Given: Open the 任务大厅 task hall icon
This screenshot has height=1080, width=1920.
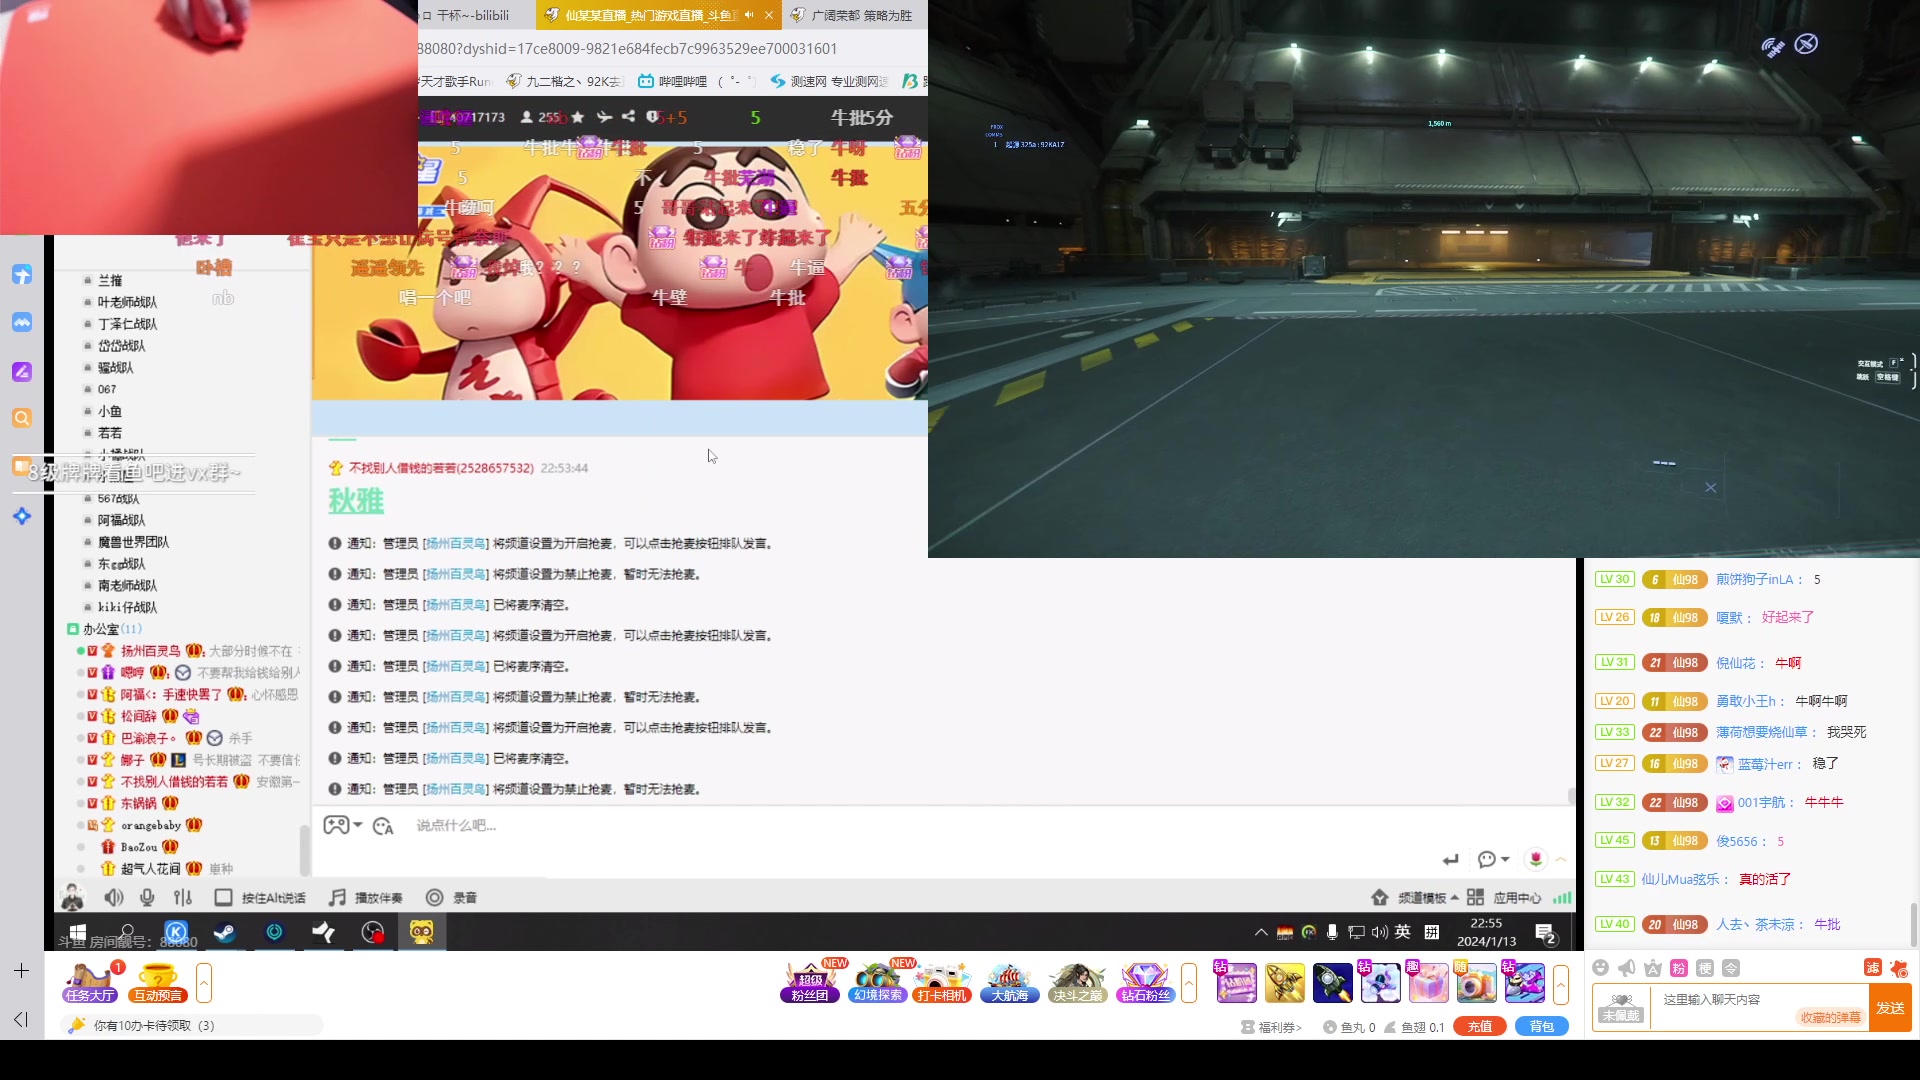Looking at the screenshot, I should click(x=90, y=982).
